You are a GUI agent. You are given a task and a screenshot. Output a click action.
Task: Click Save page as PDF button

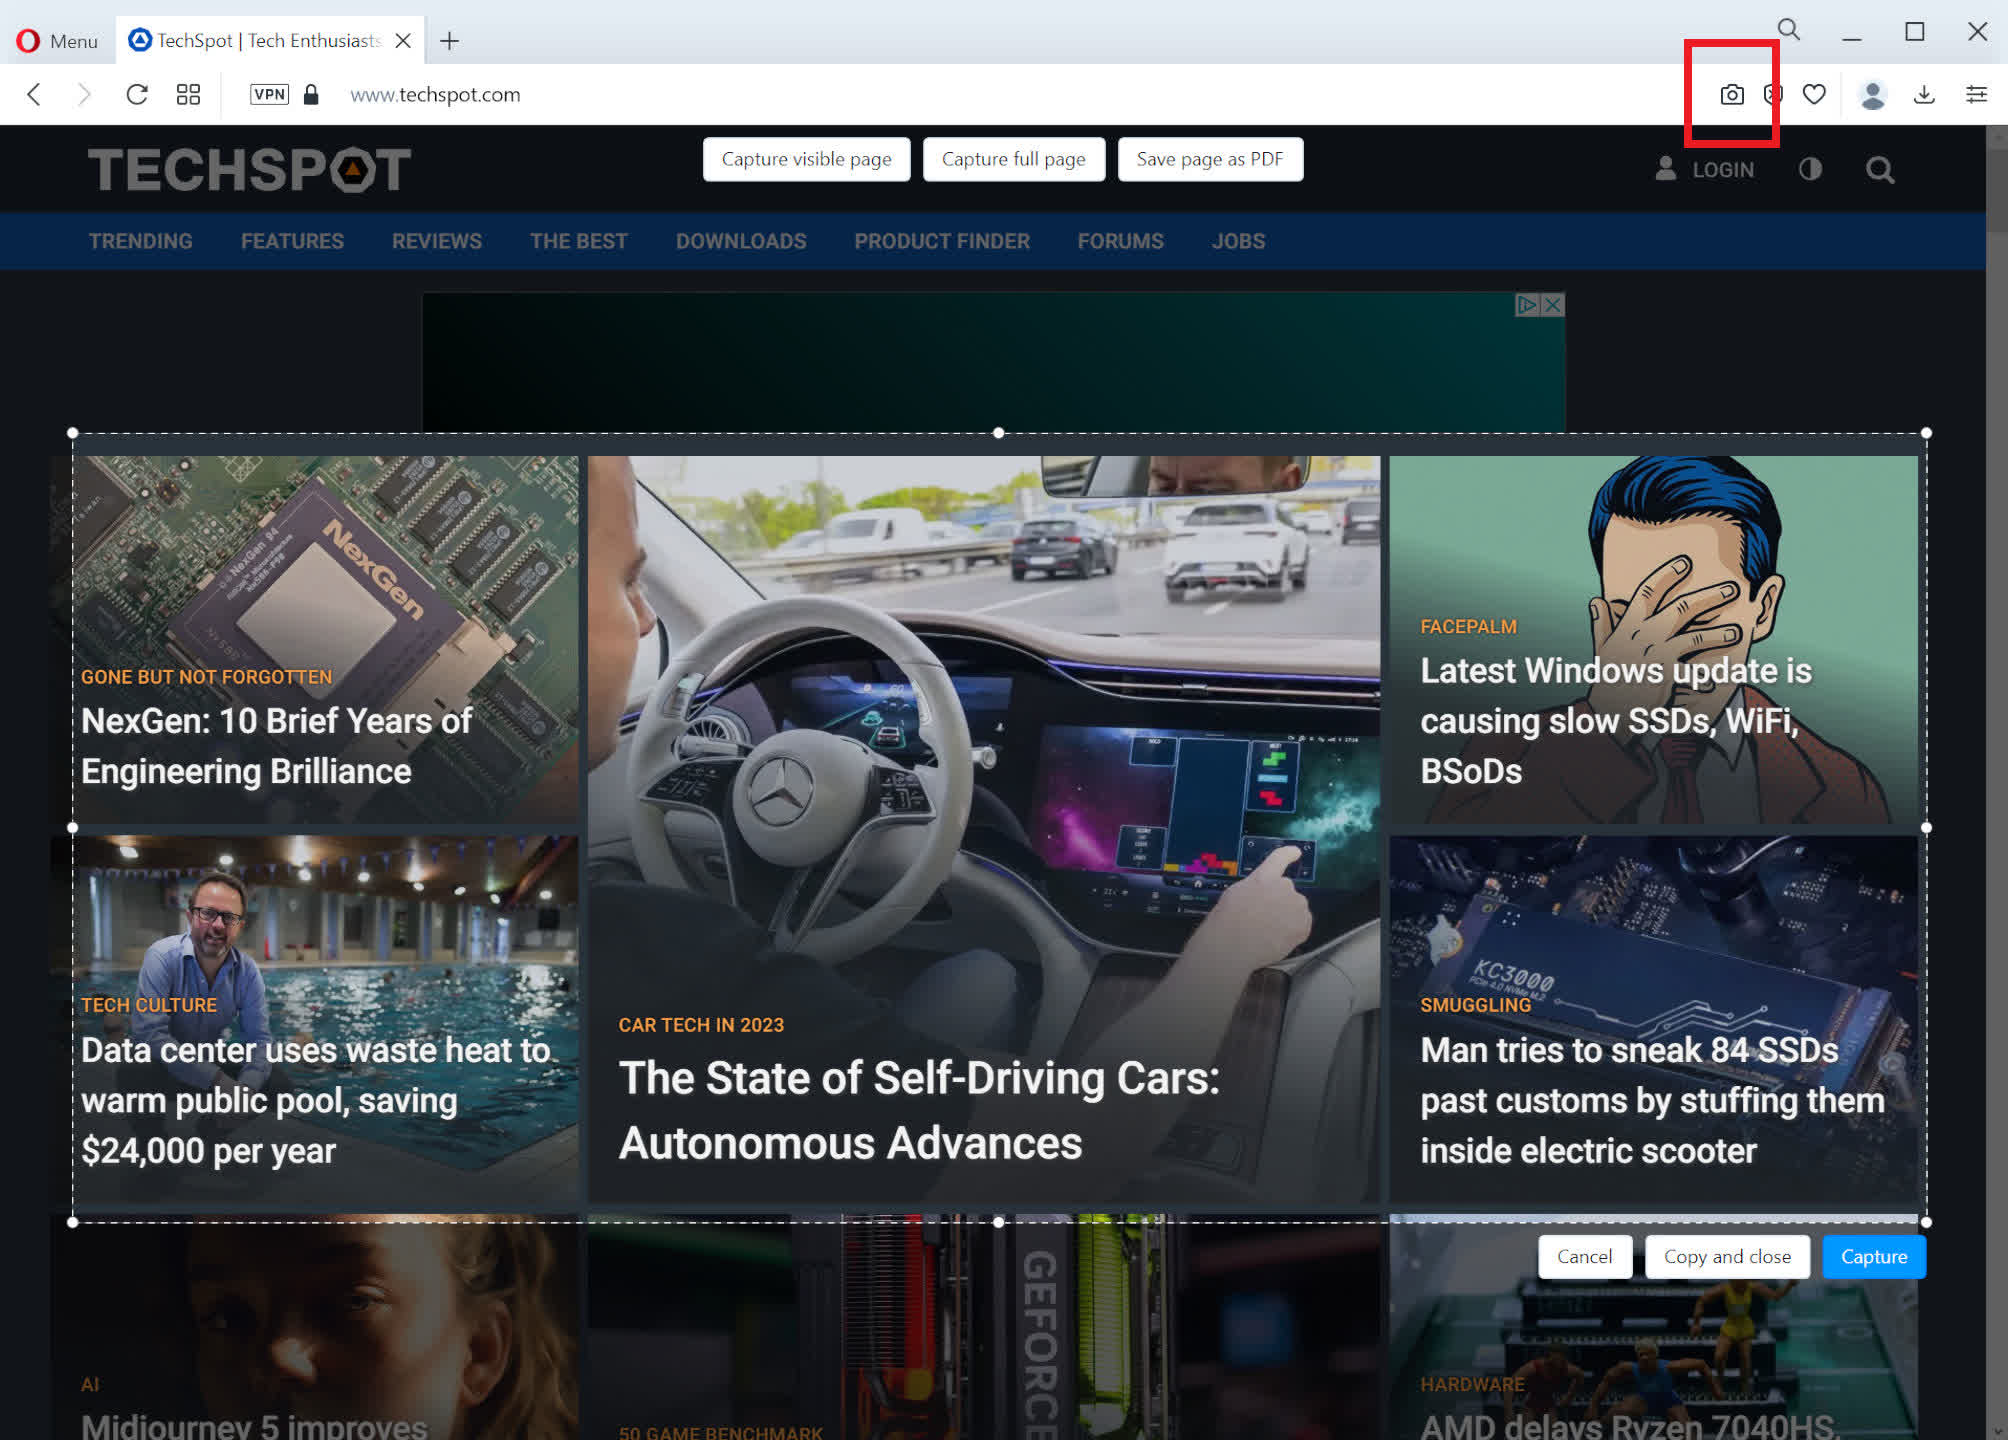(1210, 159)
